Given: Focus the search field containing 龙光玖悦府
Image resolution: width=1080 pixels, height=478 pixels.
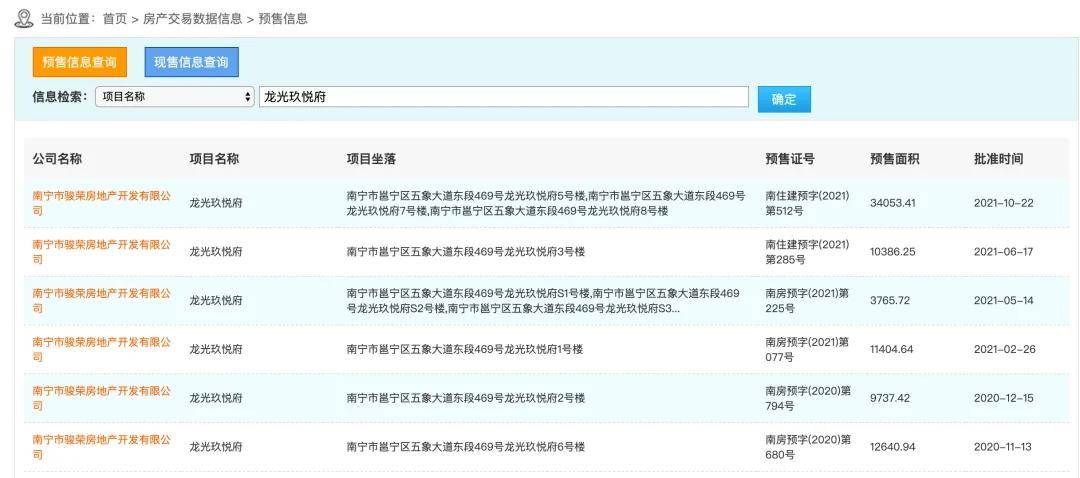Looking at the screenshot, I should coord(503,97).
